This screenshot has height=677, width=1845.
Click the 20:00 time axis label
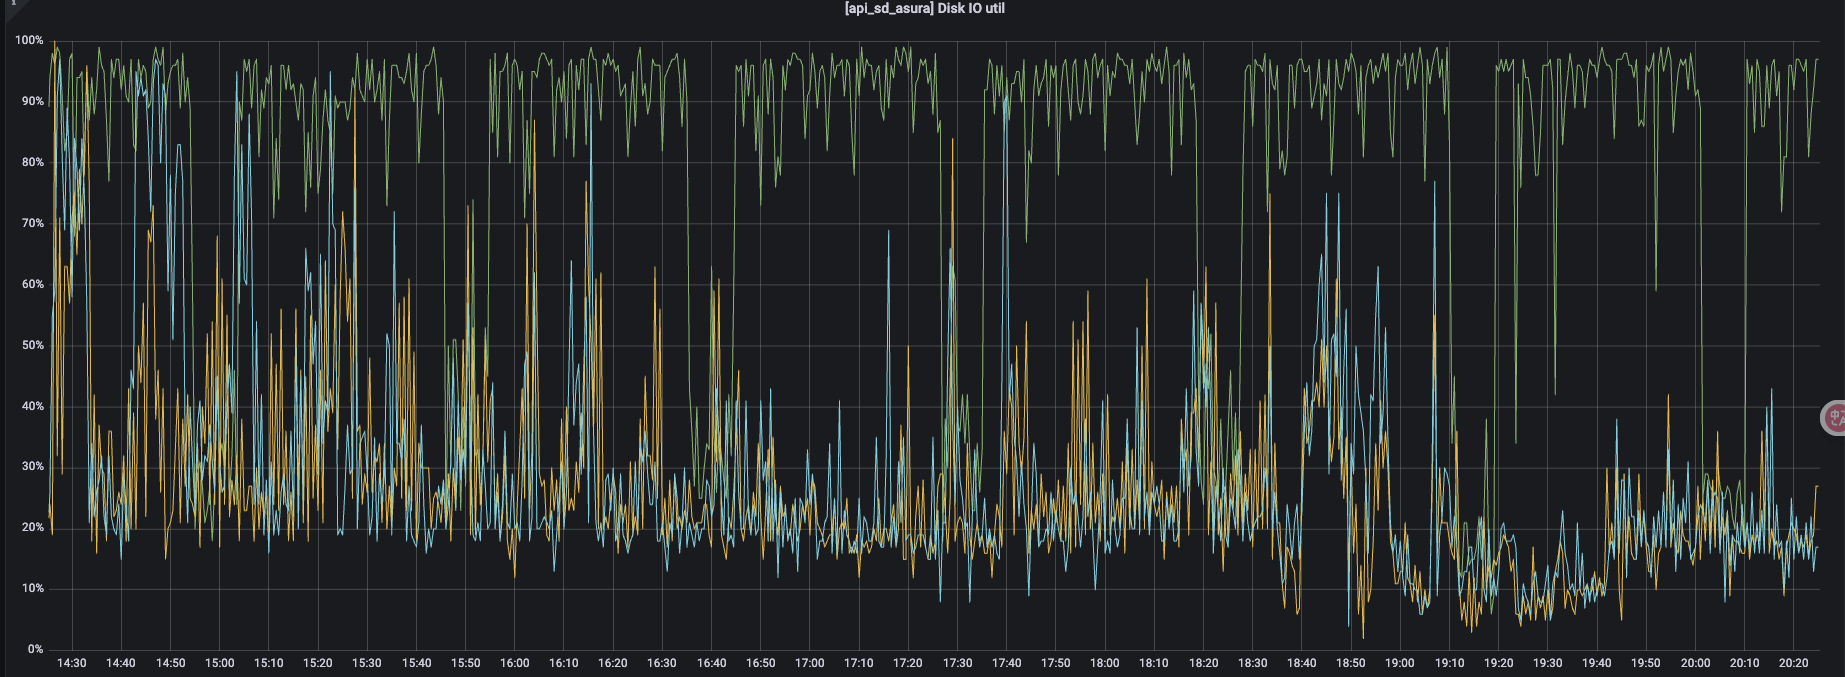(1696, 664)
